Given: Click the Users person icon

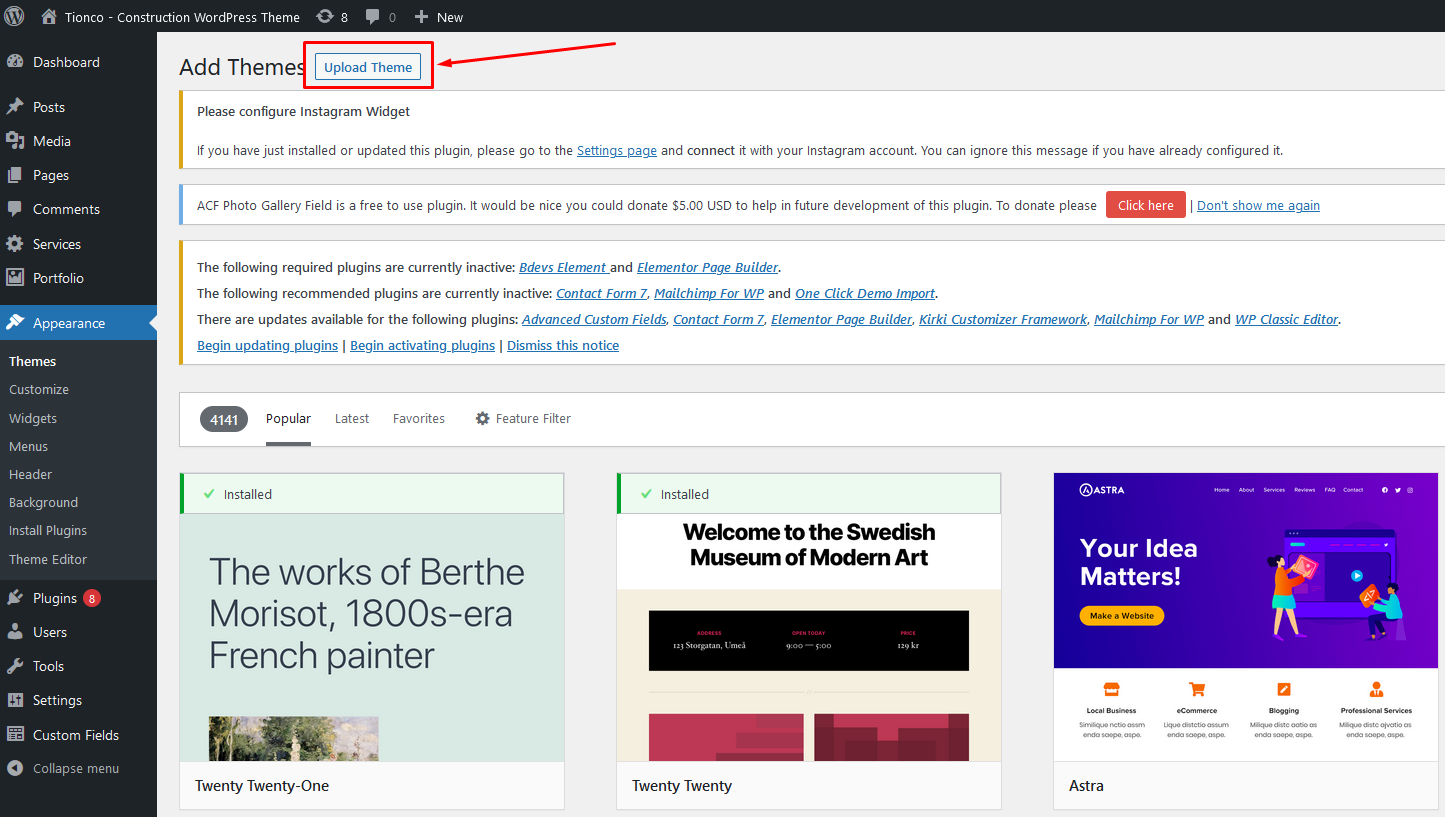Looking at the screenshot, I should [15, 632].
